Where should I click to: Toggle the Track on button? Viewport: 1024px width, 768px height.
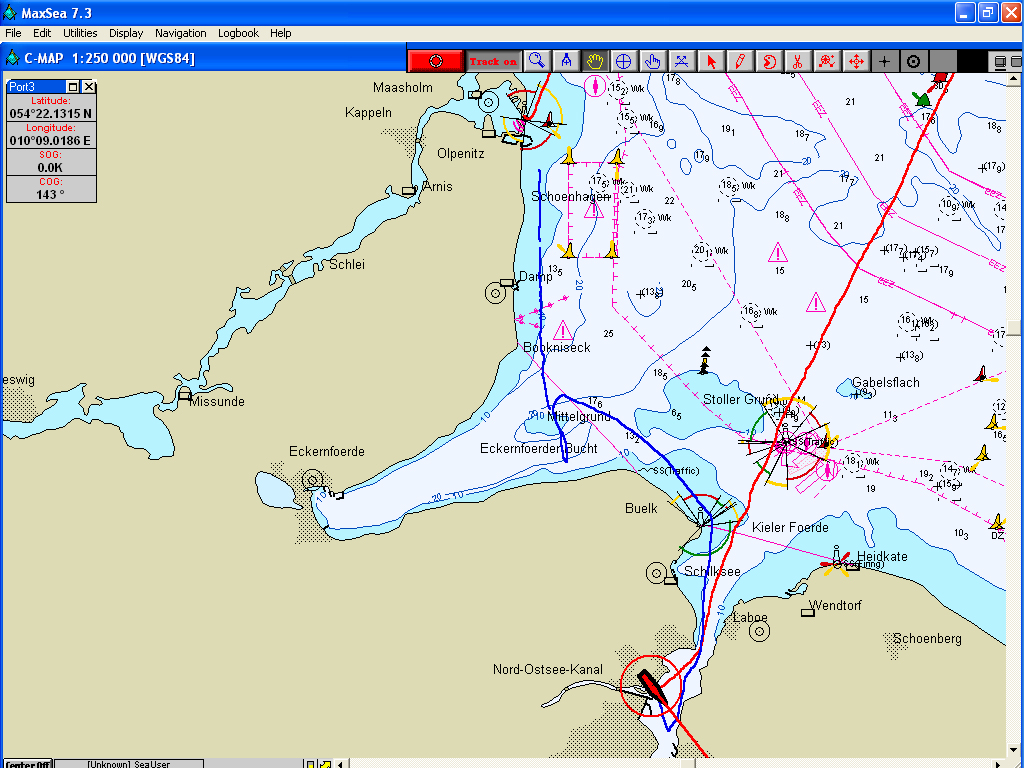tap(493, 61)
